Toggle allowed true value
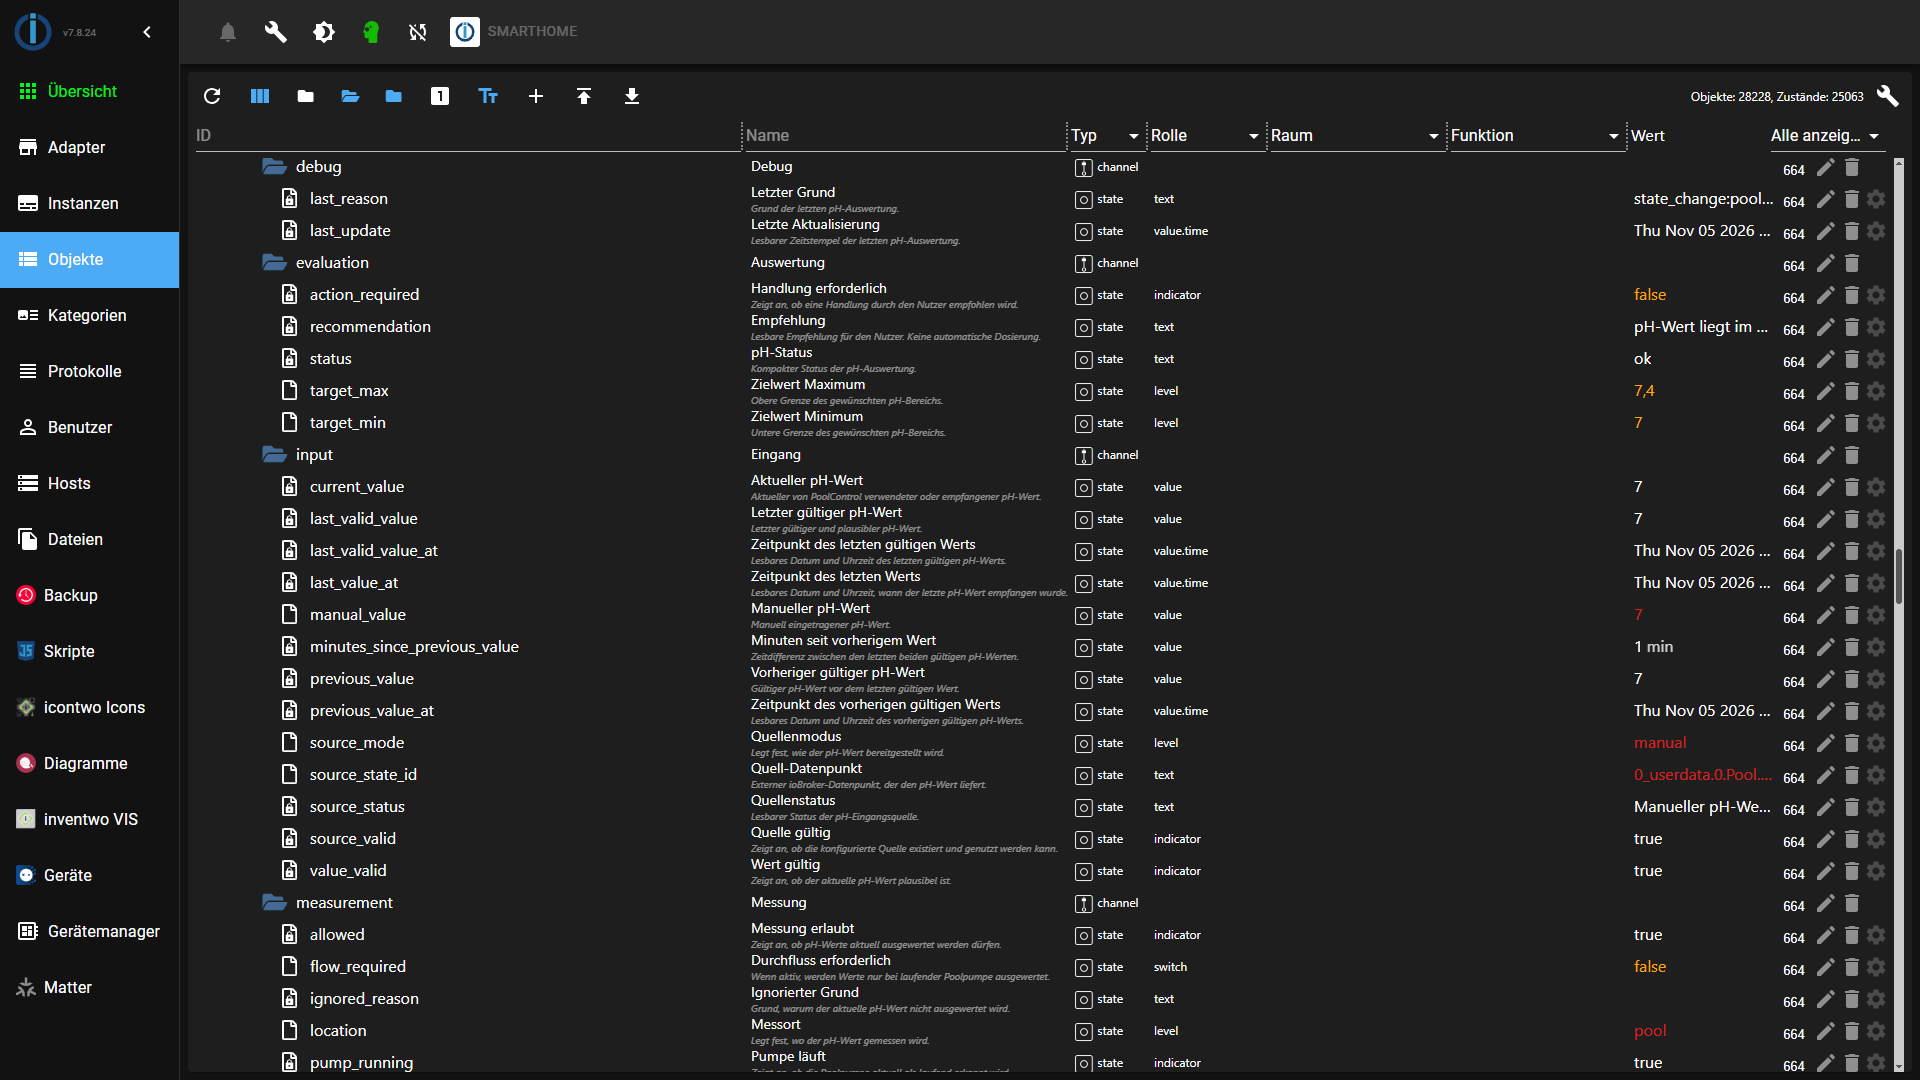Screen dimensions: 1920x1080 (1648, 935)
